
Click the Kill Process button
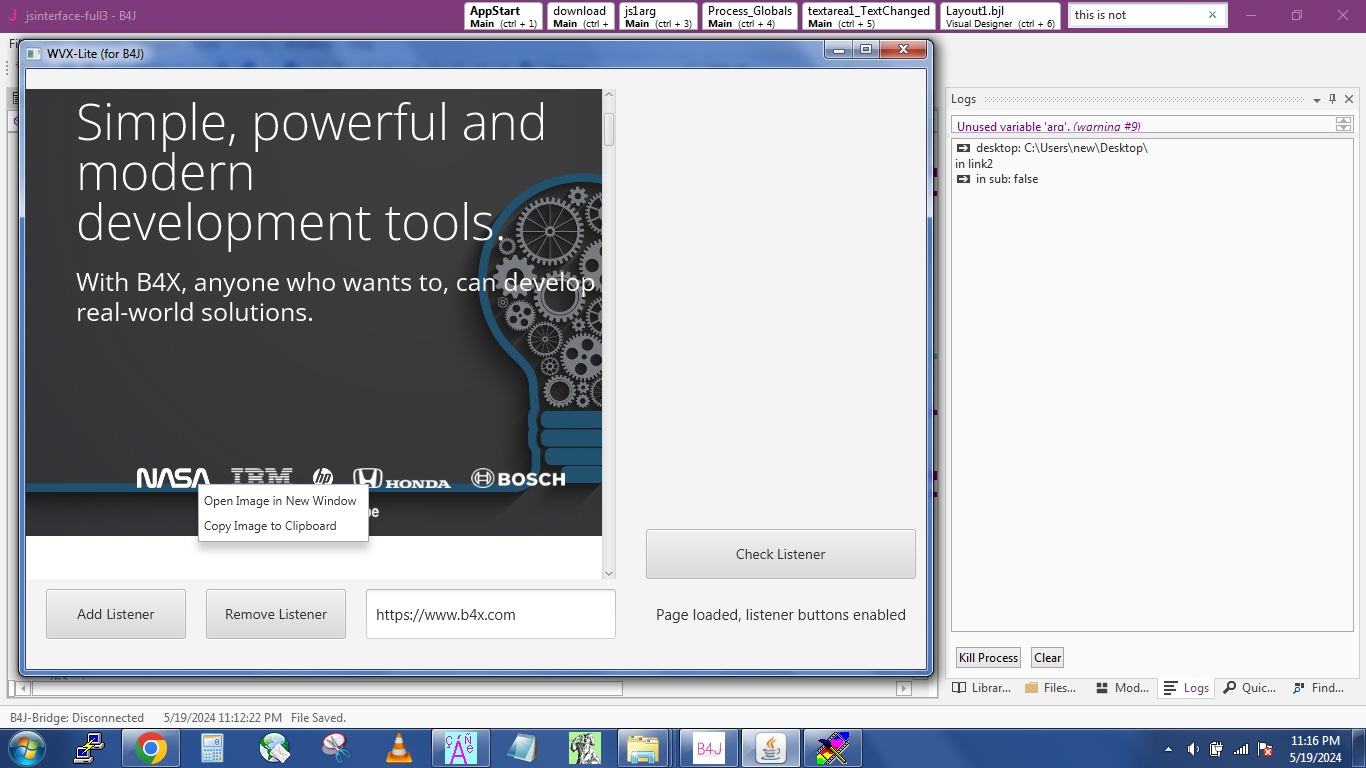pos(988,658)
